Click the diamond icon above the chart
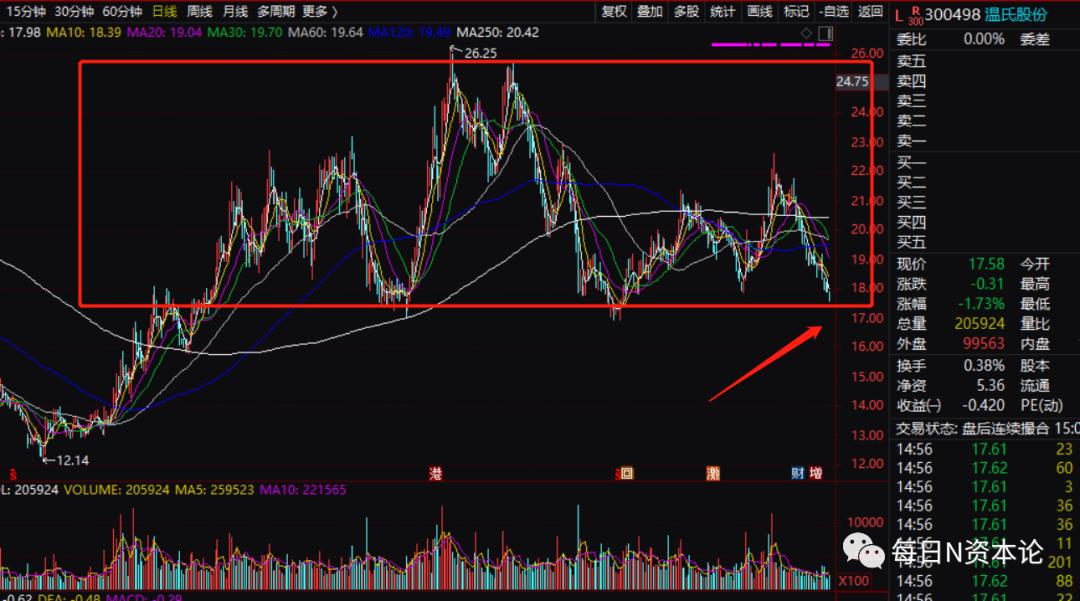Viewport: 1080px width, 601px height. coord(807,33)
